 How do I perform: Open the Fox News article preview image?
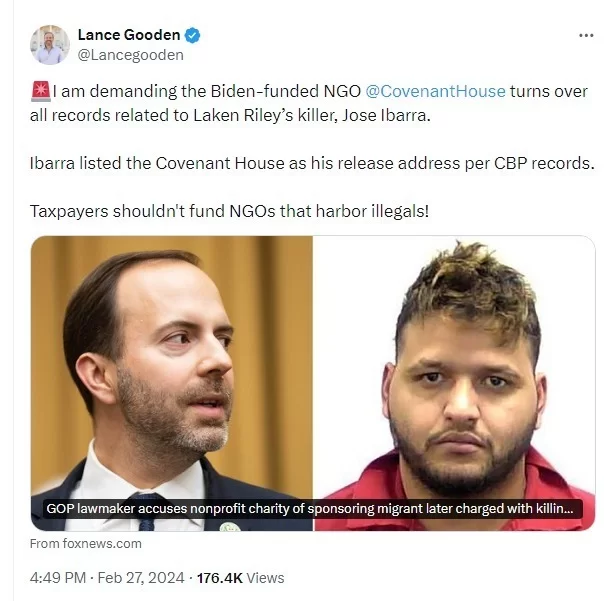coord(313,383)
